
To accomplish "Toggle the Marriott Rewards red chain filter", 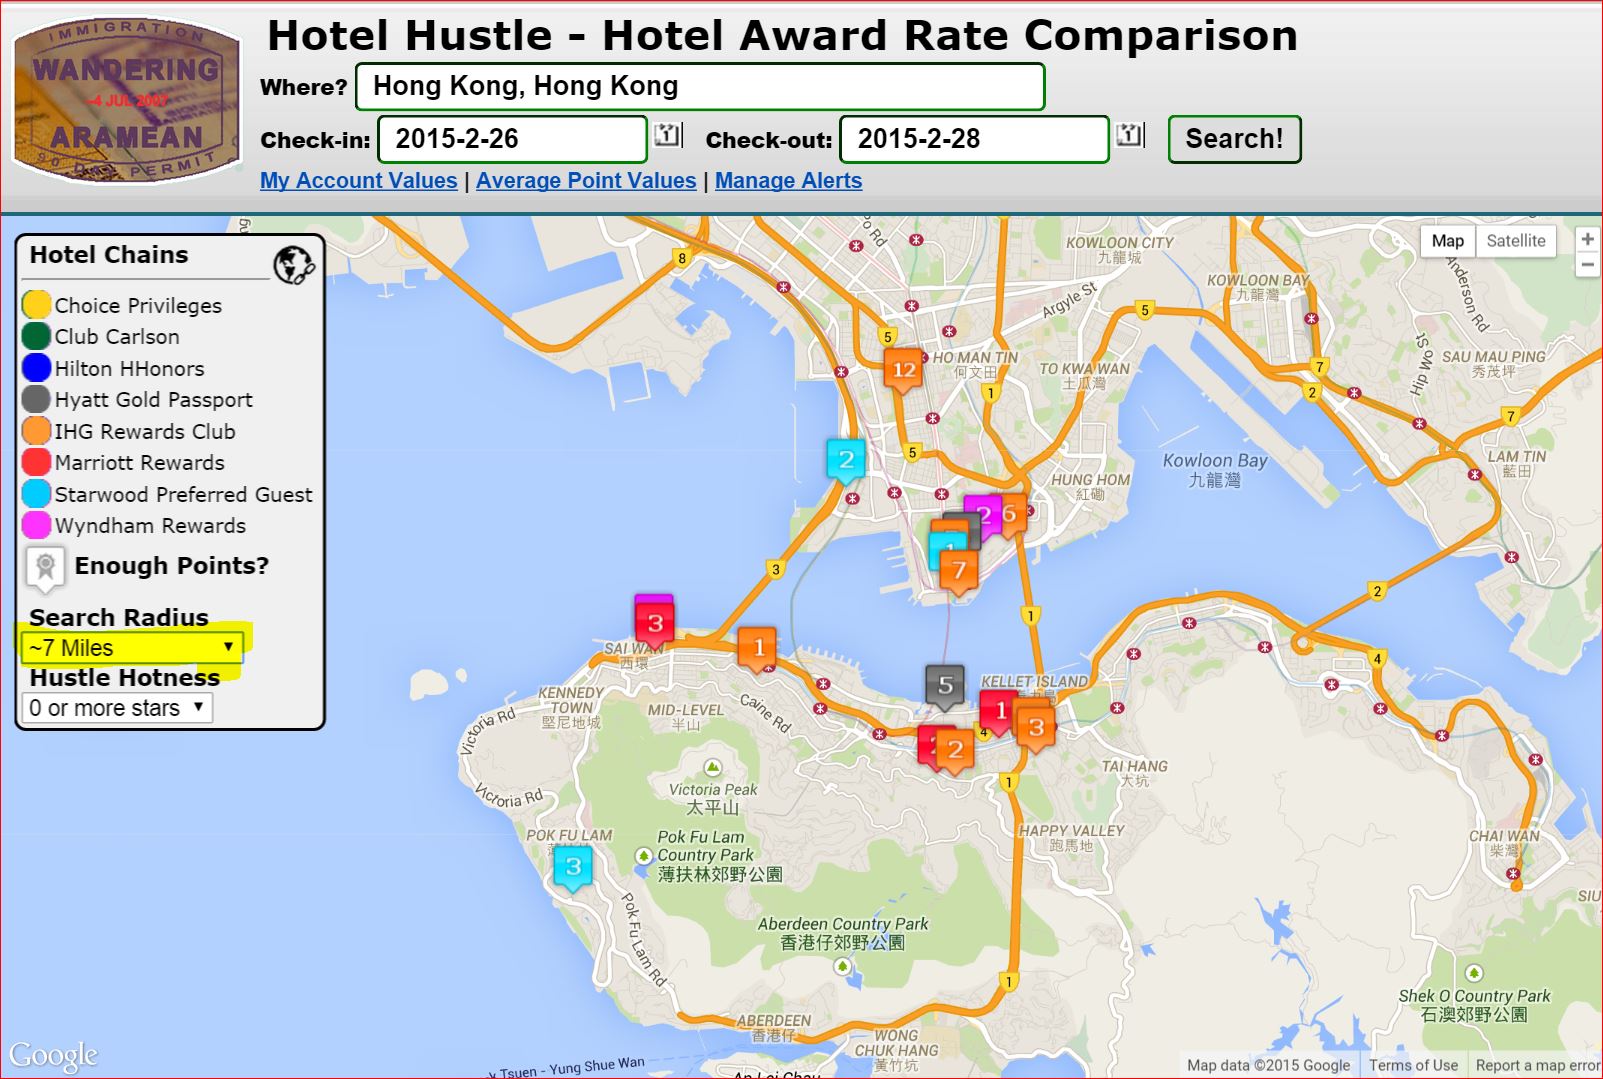I will 37,462.
